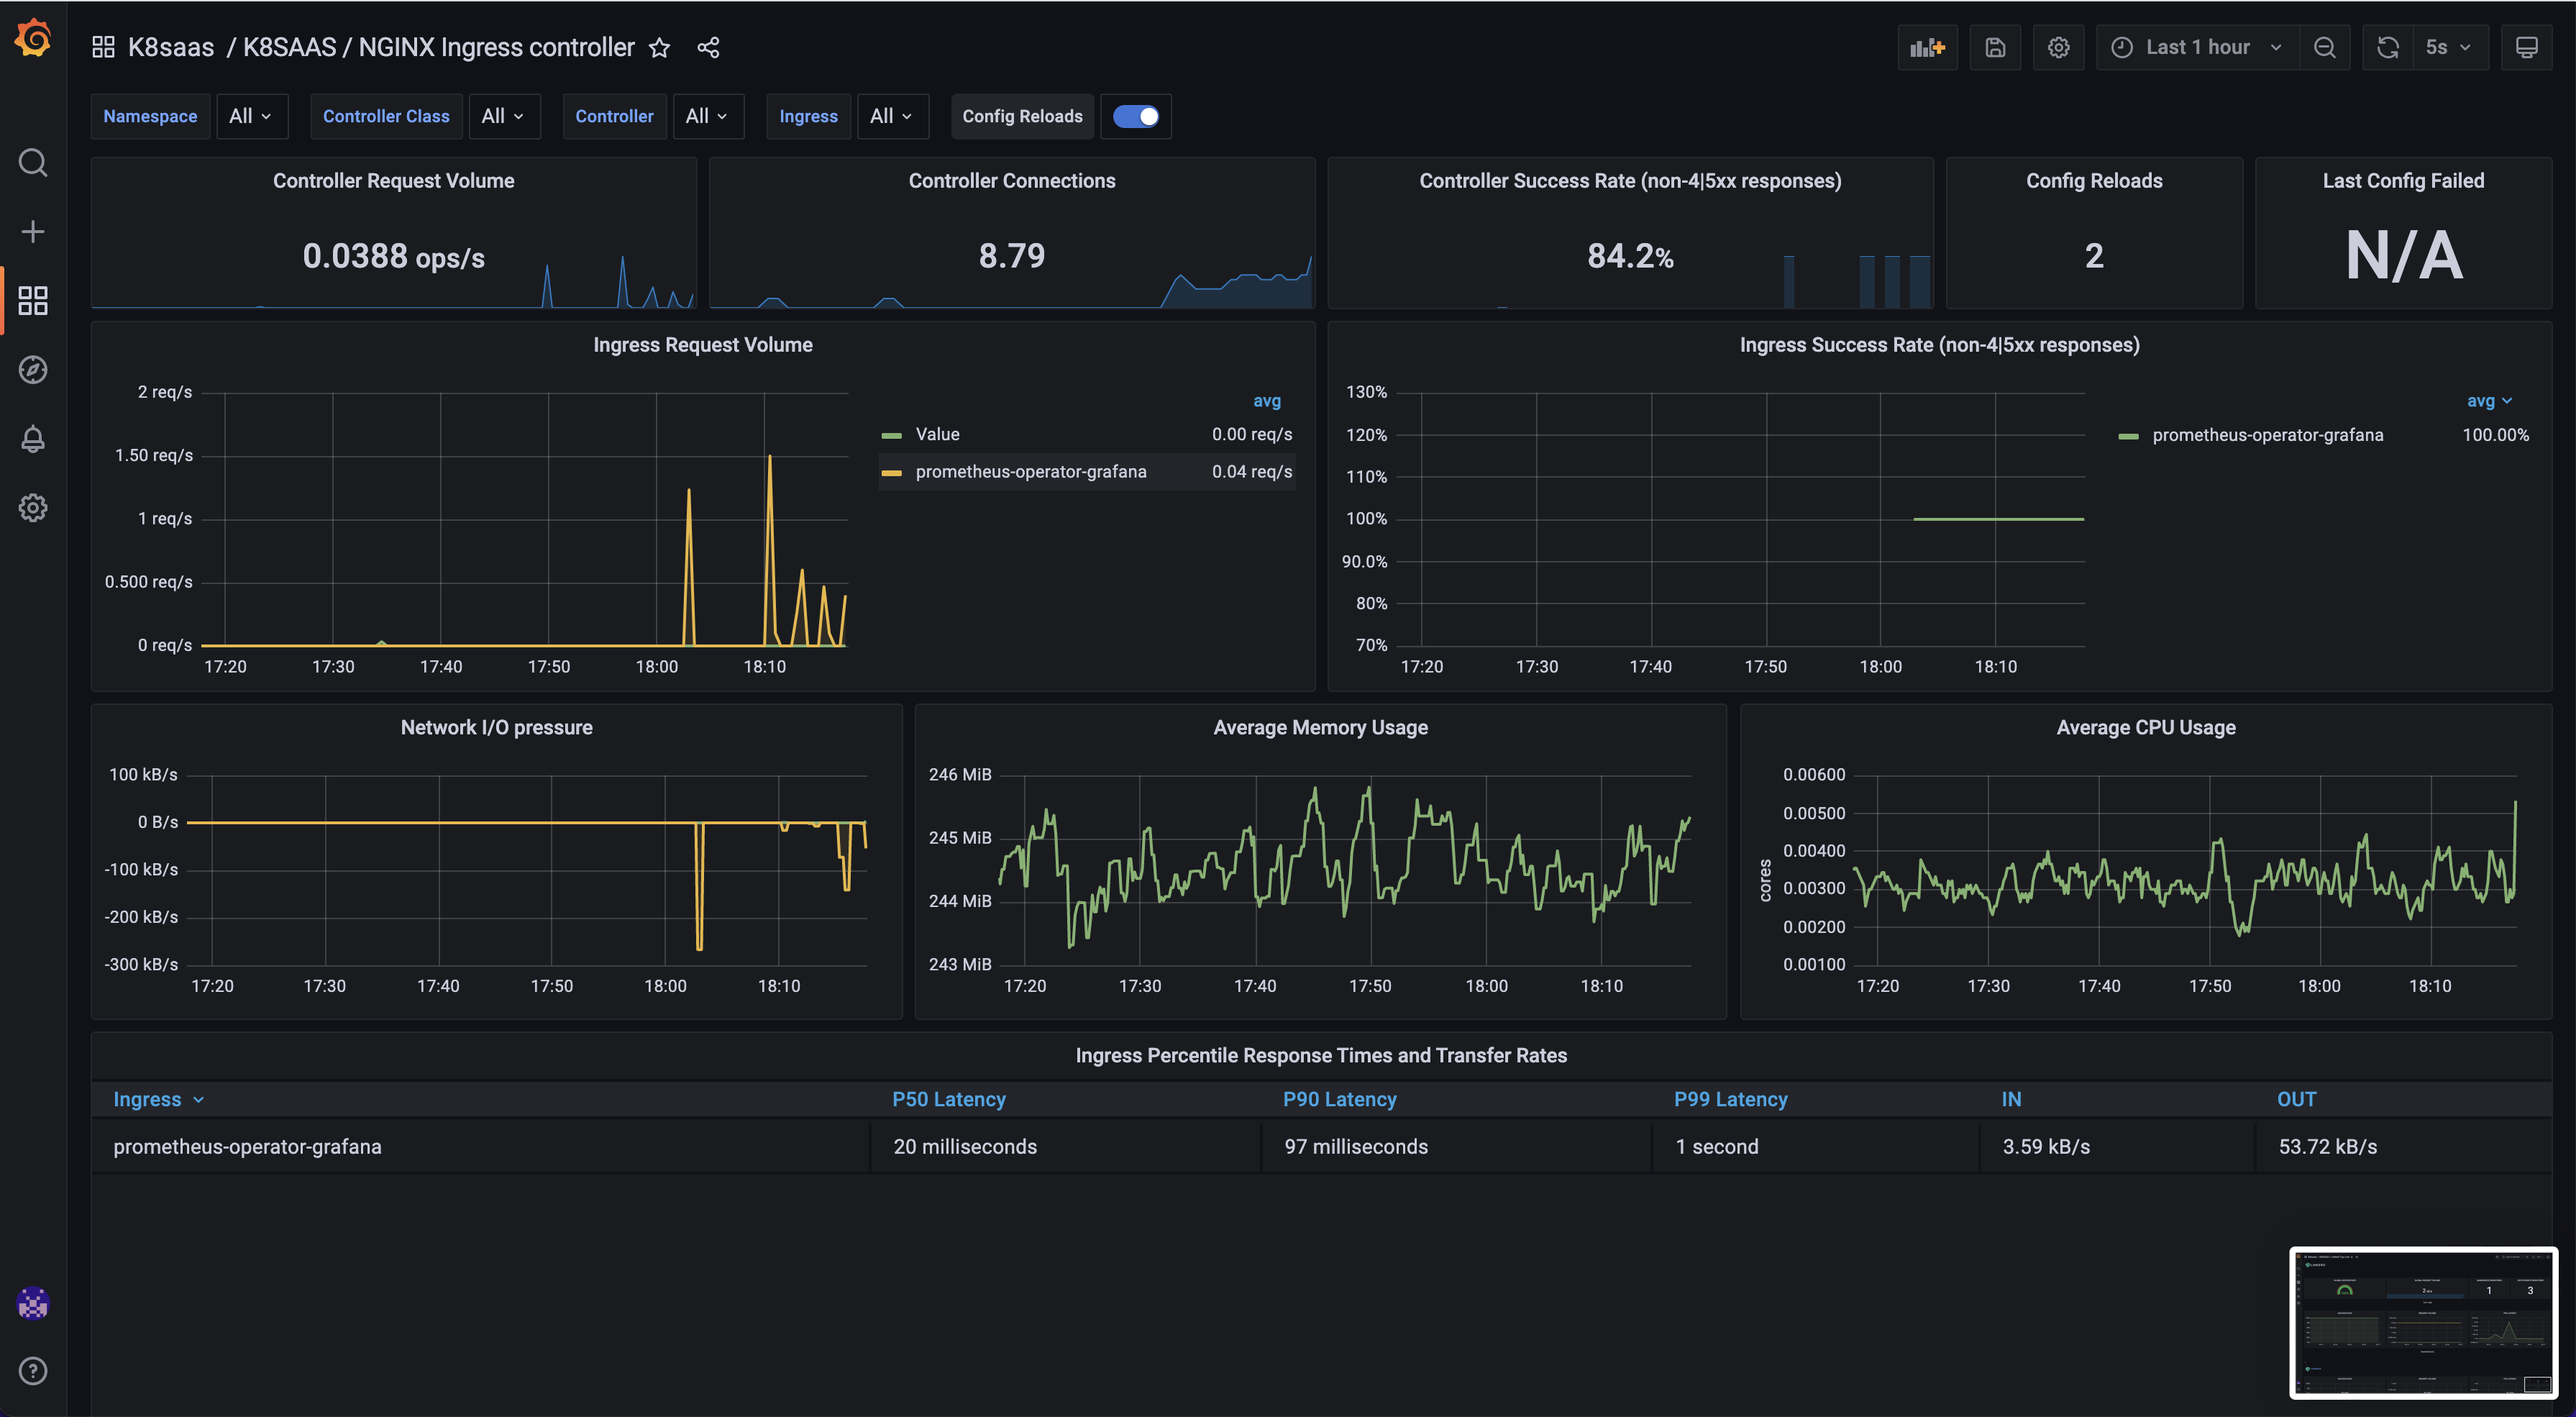Click green swatch in Ingress Success Rate legend
2576x1417 pixels.
[x=2128, y=436]
